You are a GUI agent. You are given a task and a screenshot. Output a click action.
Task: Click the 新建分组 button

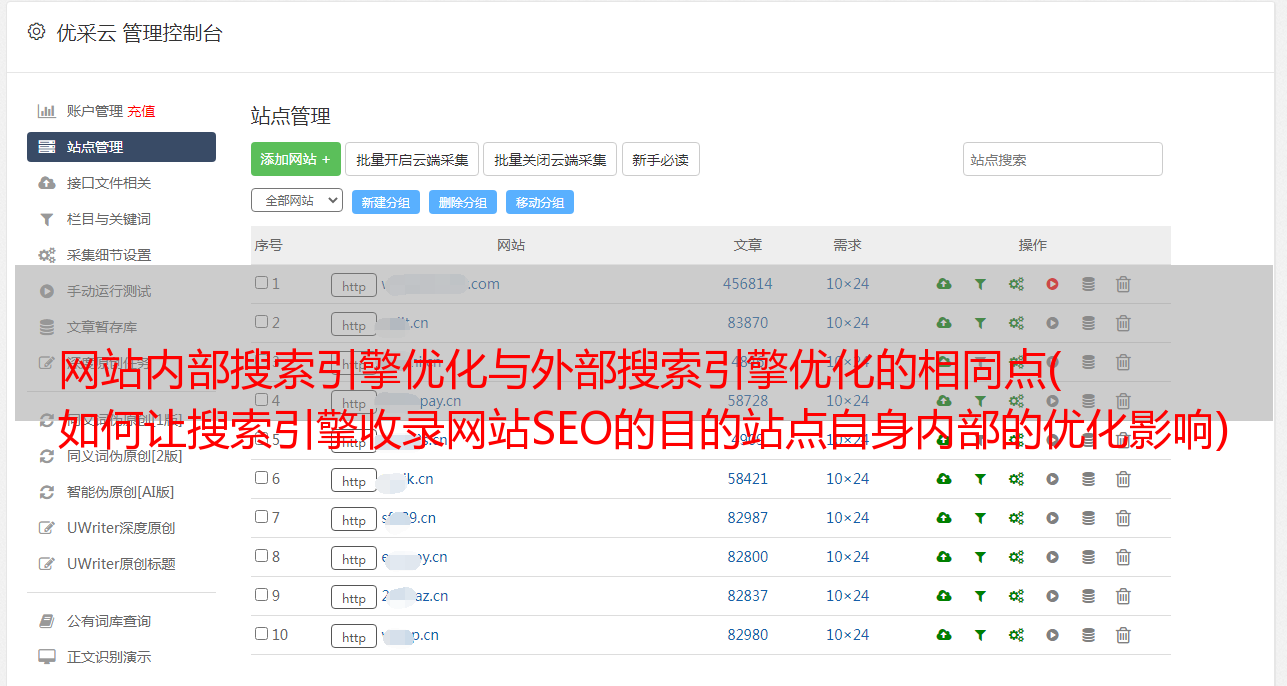tap(386, 202)
